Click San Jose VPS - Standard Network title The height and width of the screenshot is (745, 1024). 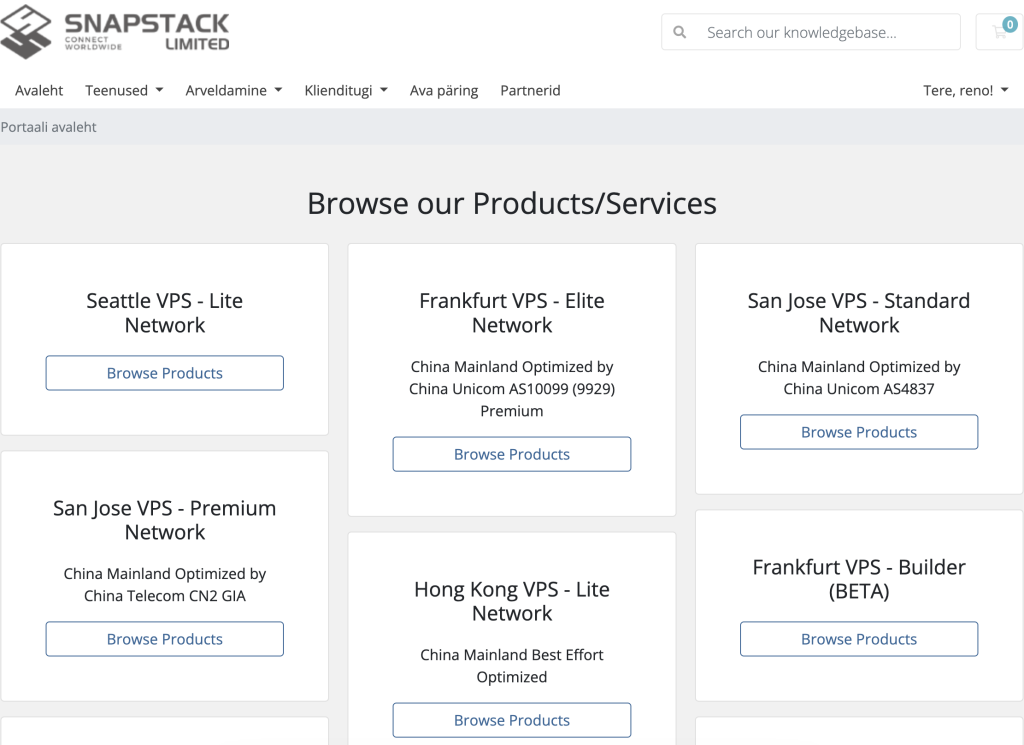click(x=859, y=313)
